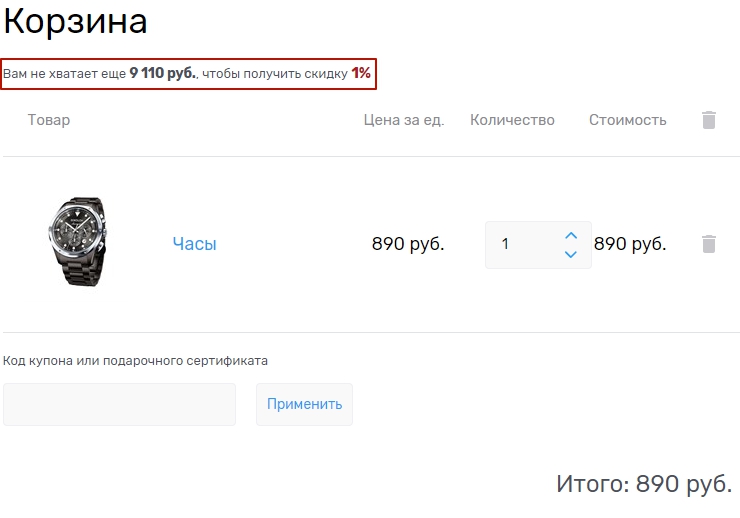
Task: Click the red 1% discount text
Action: coord(361,74)
